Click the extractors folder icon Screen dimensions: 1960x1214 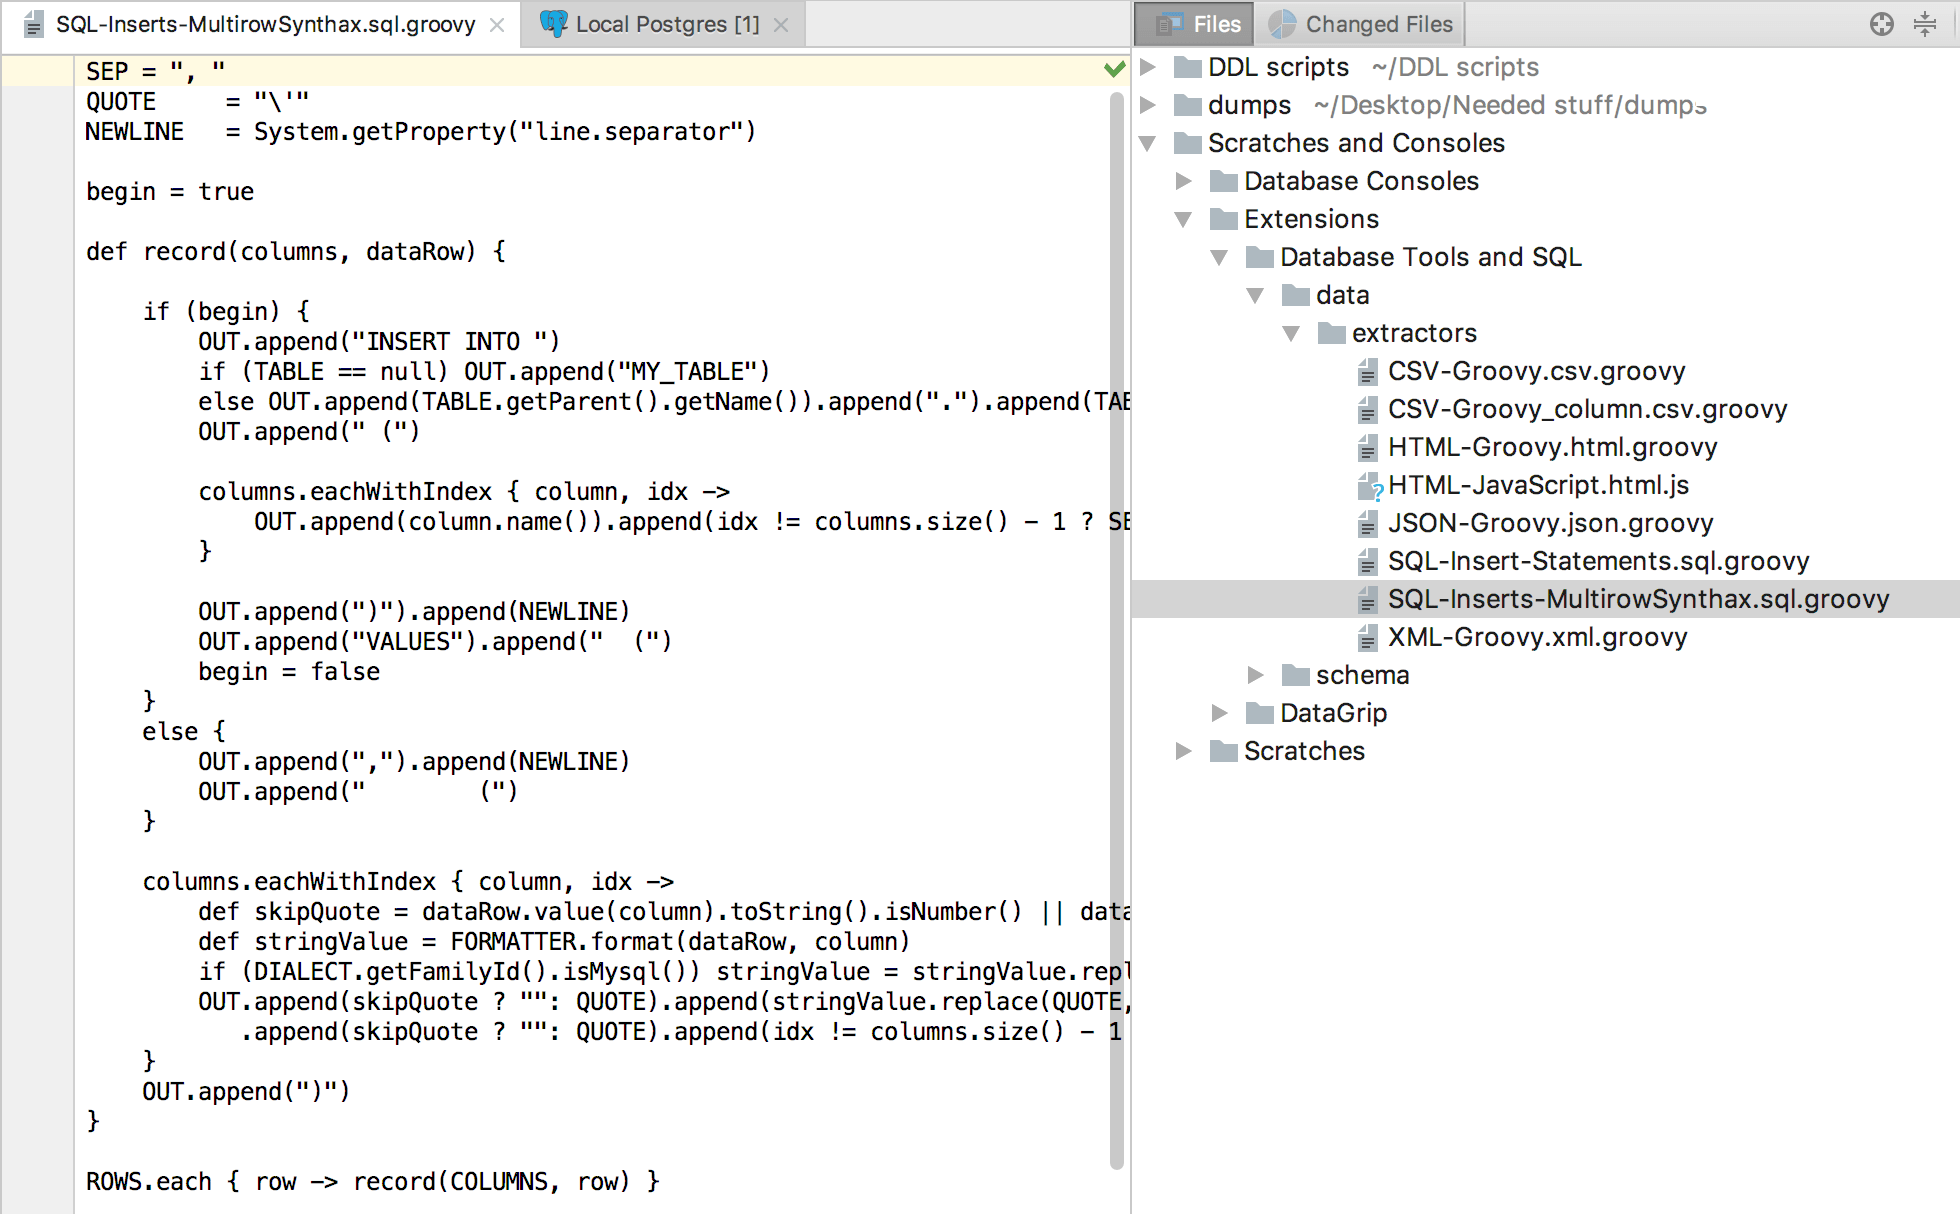pos(1331,333)
